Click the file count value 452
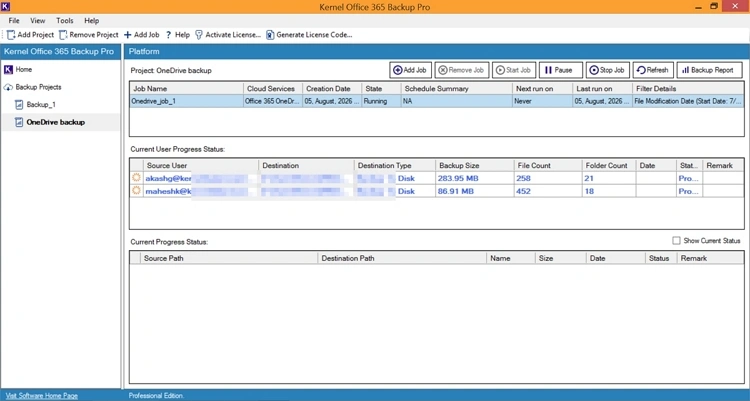 click(523, 191)
